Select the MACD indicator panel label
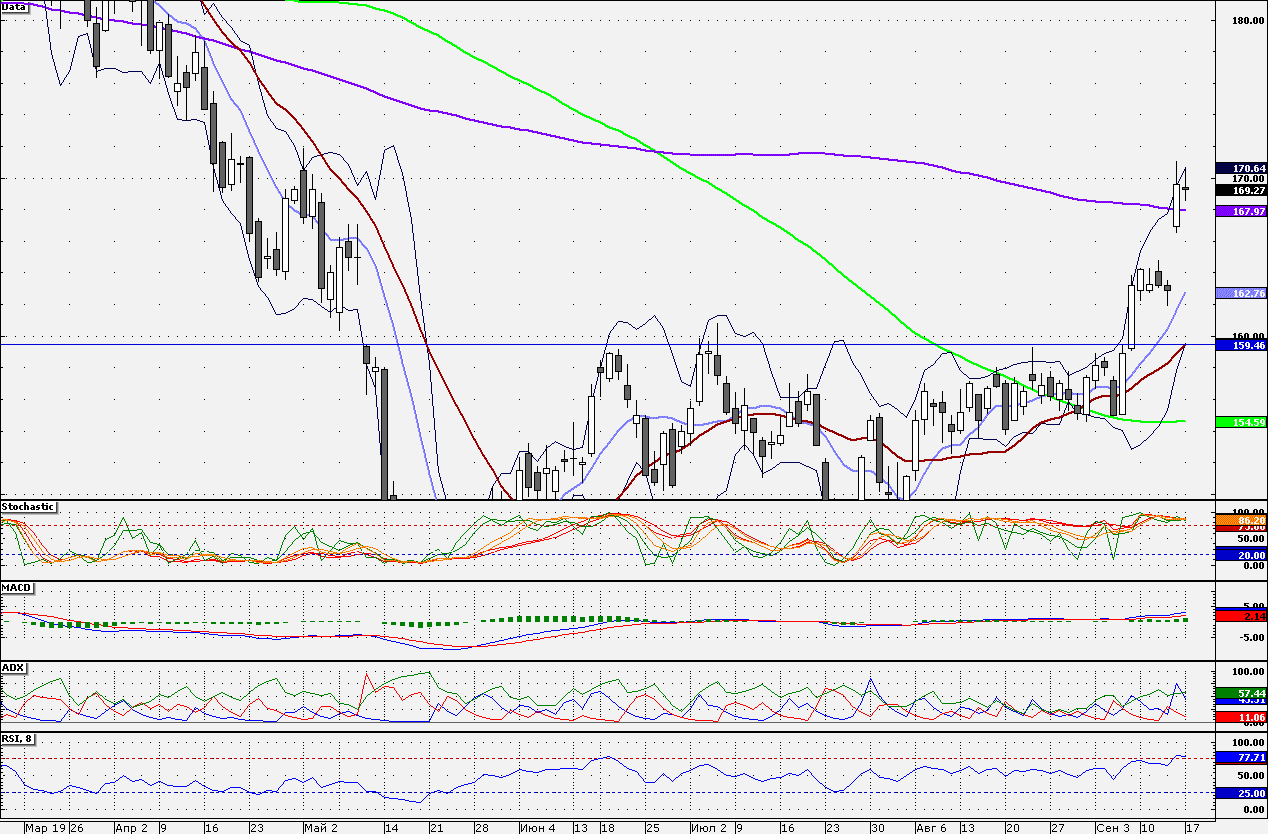The image size is (1268, 834). pyautogui.click(x=16, y=587)
